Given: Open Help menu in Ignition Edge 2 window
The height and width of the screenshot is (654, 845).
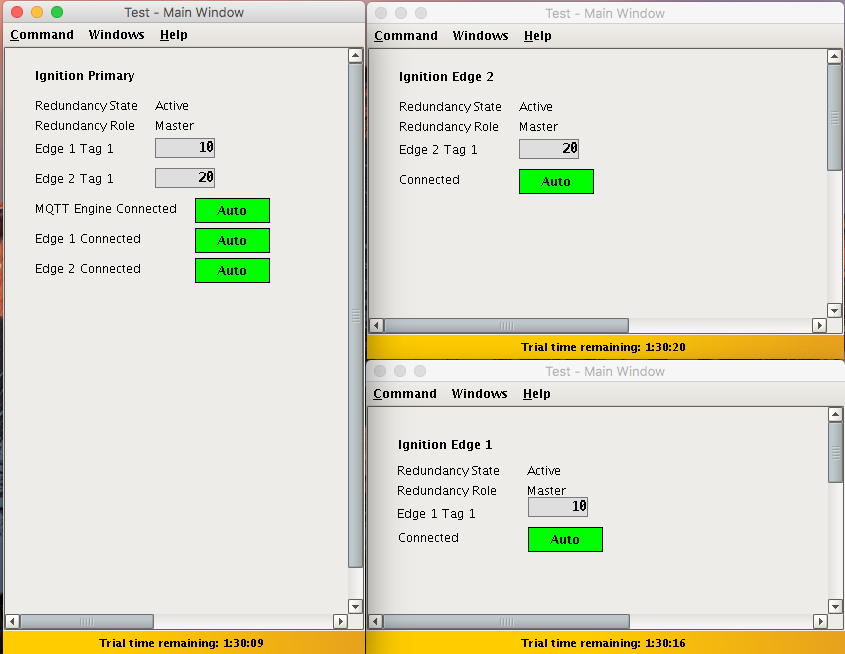Looking at the screenshot, I should (x=537, y=36).
